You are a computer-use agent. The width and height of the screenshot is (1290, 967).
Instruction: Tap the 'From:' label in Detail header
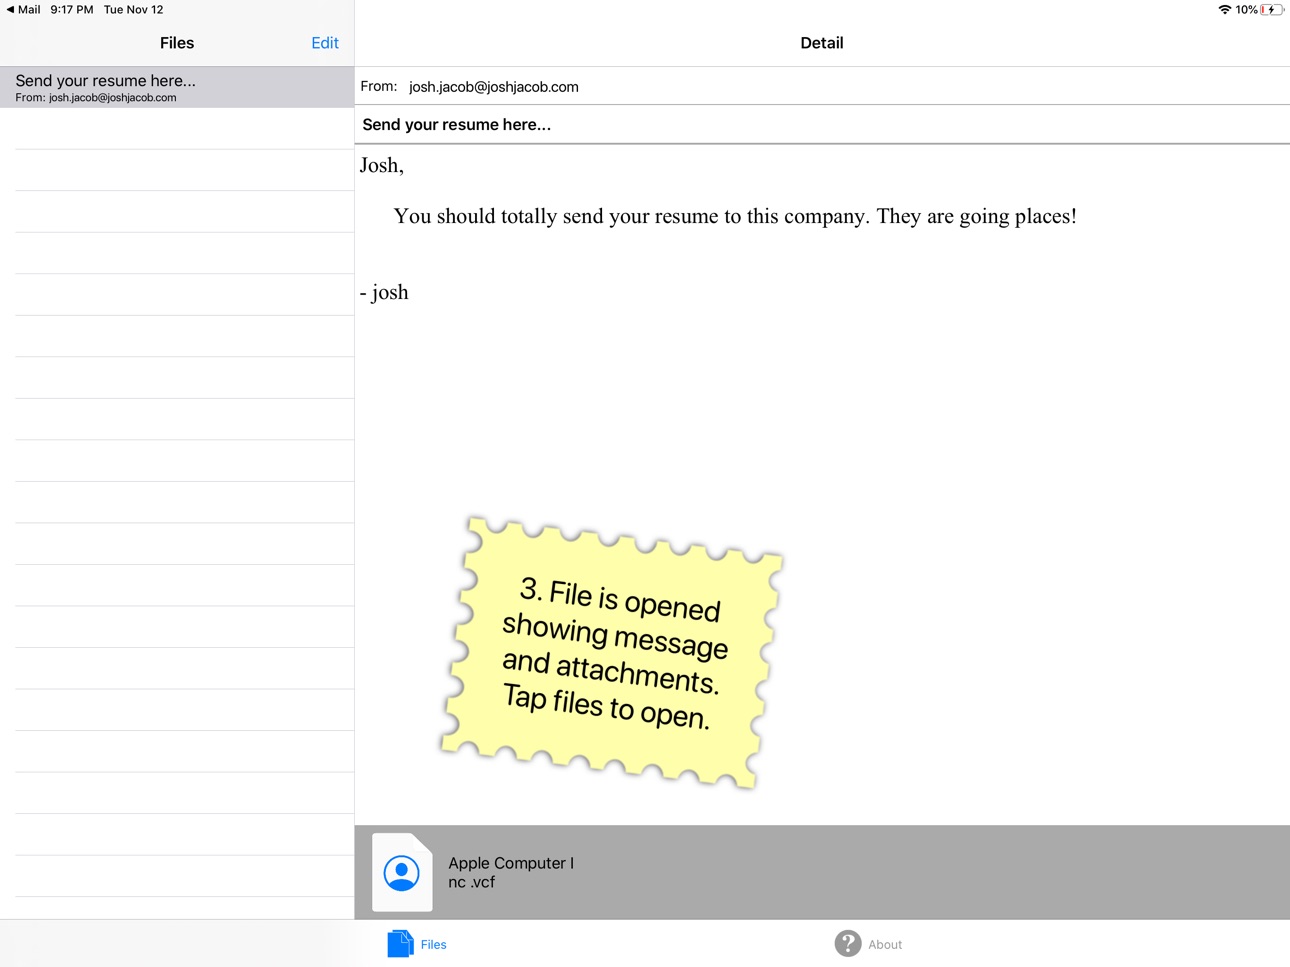tap(379, 87)
